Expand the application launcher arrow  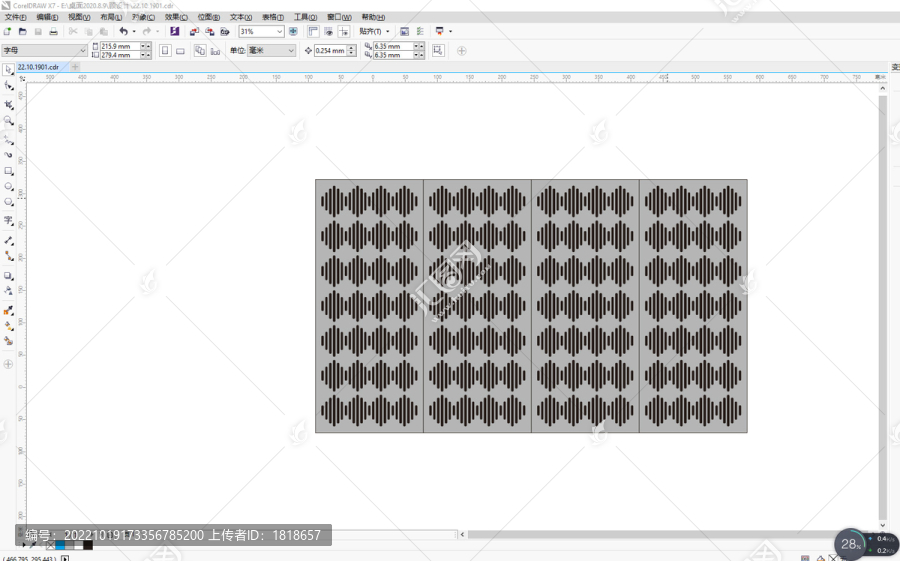451,32
